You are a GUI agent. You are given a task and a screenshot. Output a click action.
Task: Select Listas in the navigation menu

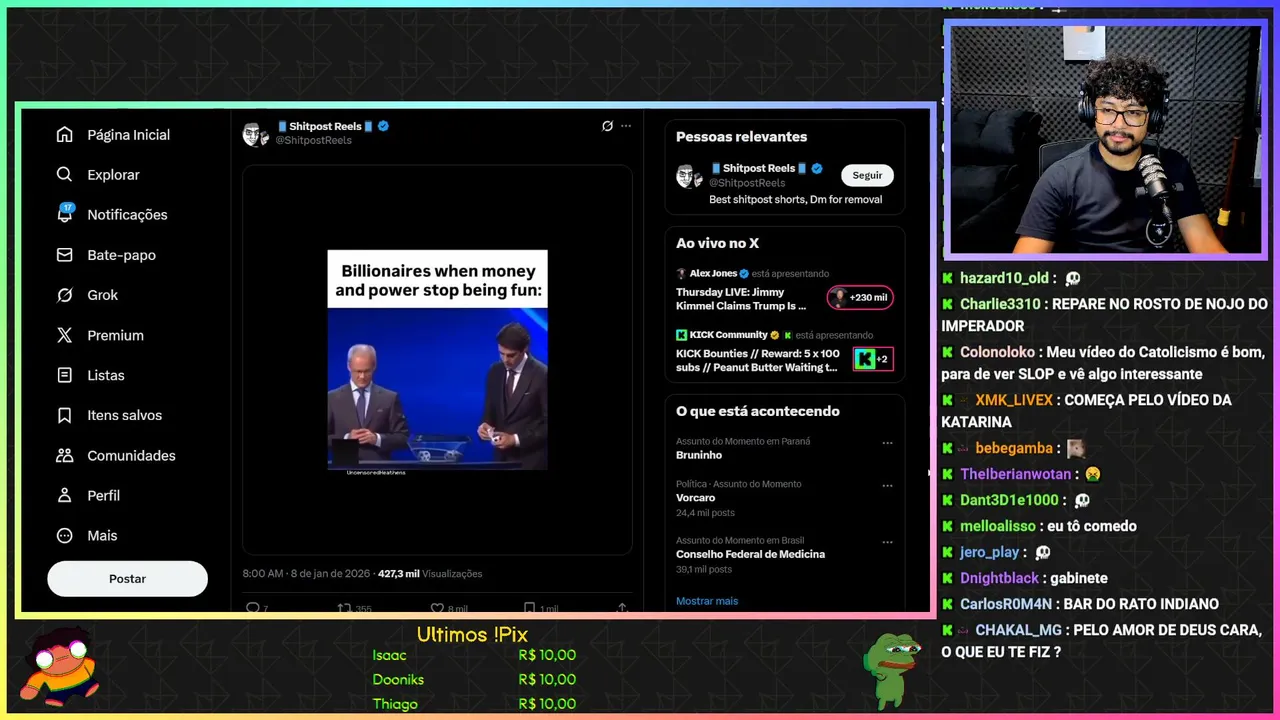[106, 375]
